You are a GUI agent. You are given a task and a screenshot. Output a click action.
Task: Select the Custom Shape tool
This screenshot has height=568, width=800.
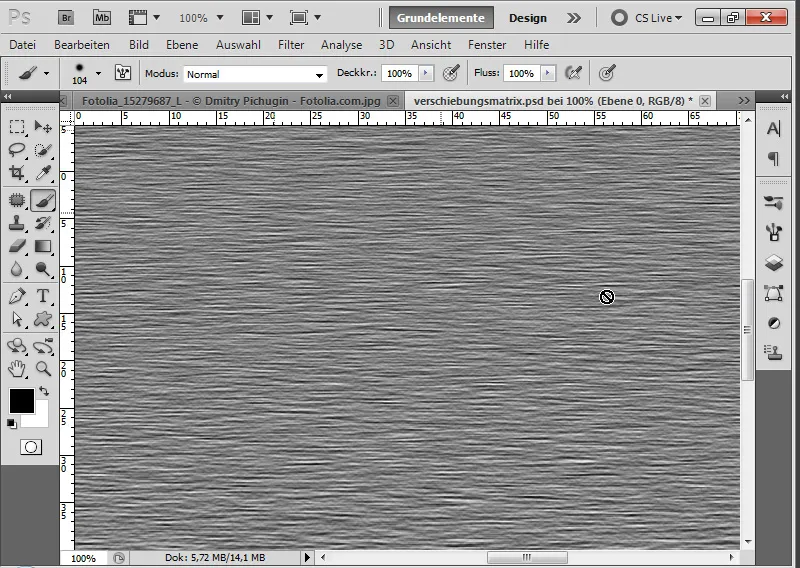(x=43, y=319)
